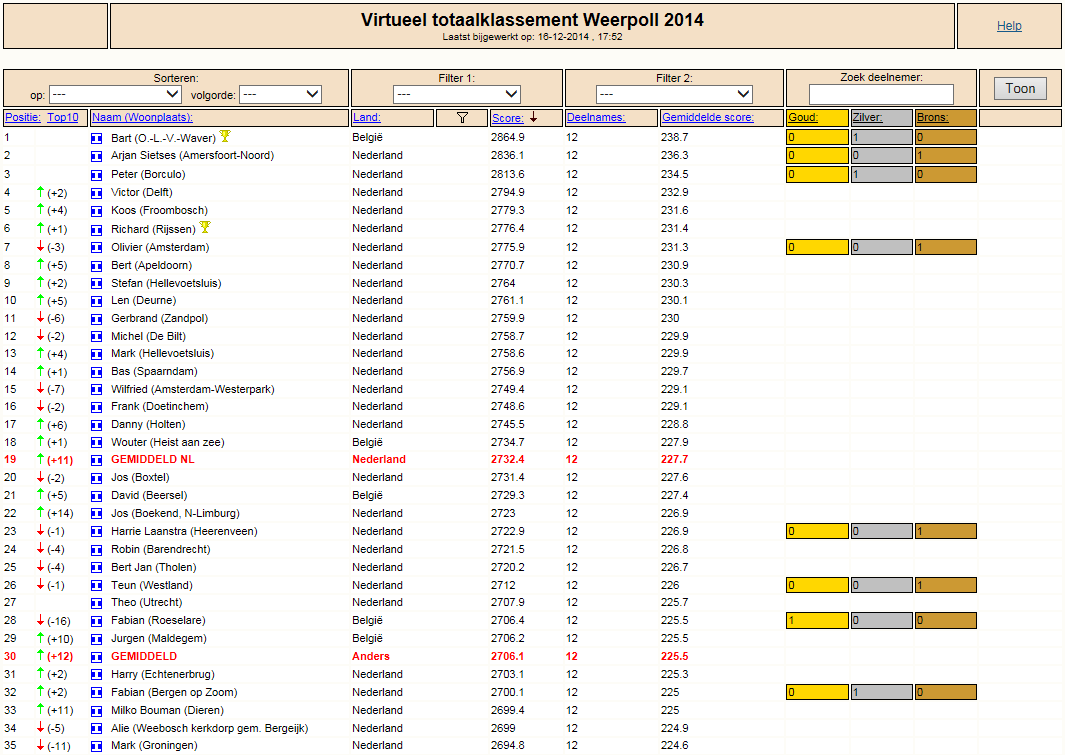Viewport: 1065px width, 755px height.
Task: Open the Help link
Action: point(1009,26)
